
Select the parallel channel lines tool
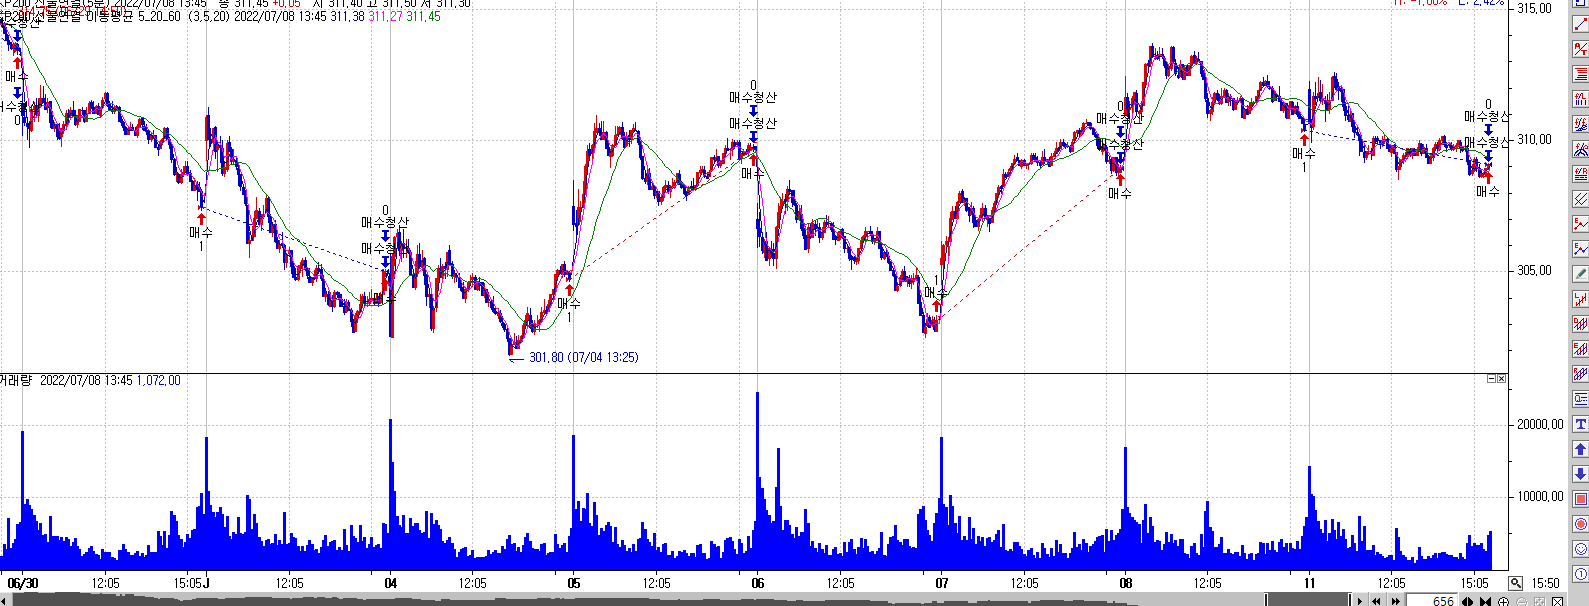click(x=1580, y=199)
